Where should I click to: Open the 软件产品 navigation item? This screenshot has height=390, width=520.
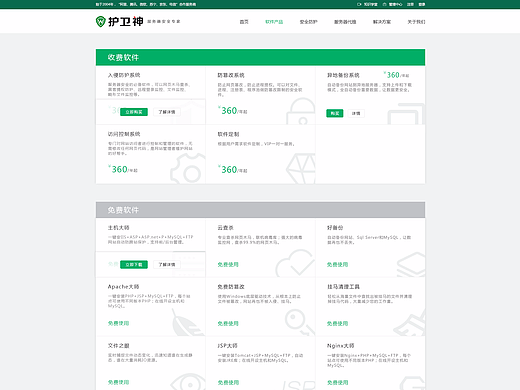274,22
